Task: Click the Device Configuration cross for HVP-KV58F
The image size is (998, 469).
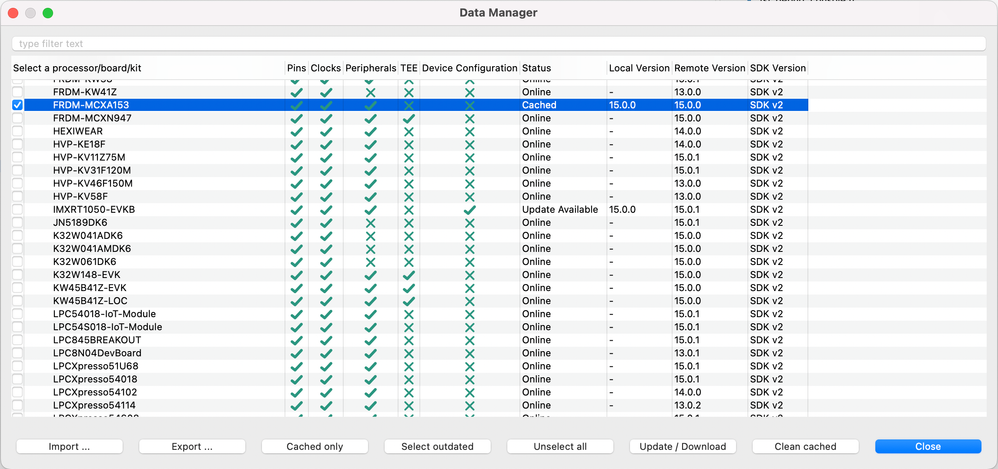Action: tap(470, 197)
